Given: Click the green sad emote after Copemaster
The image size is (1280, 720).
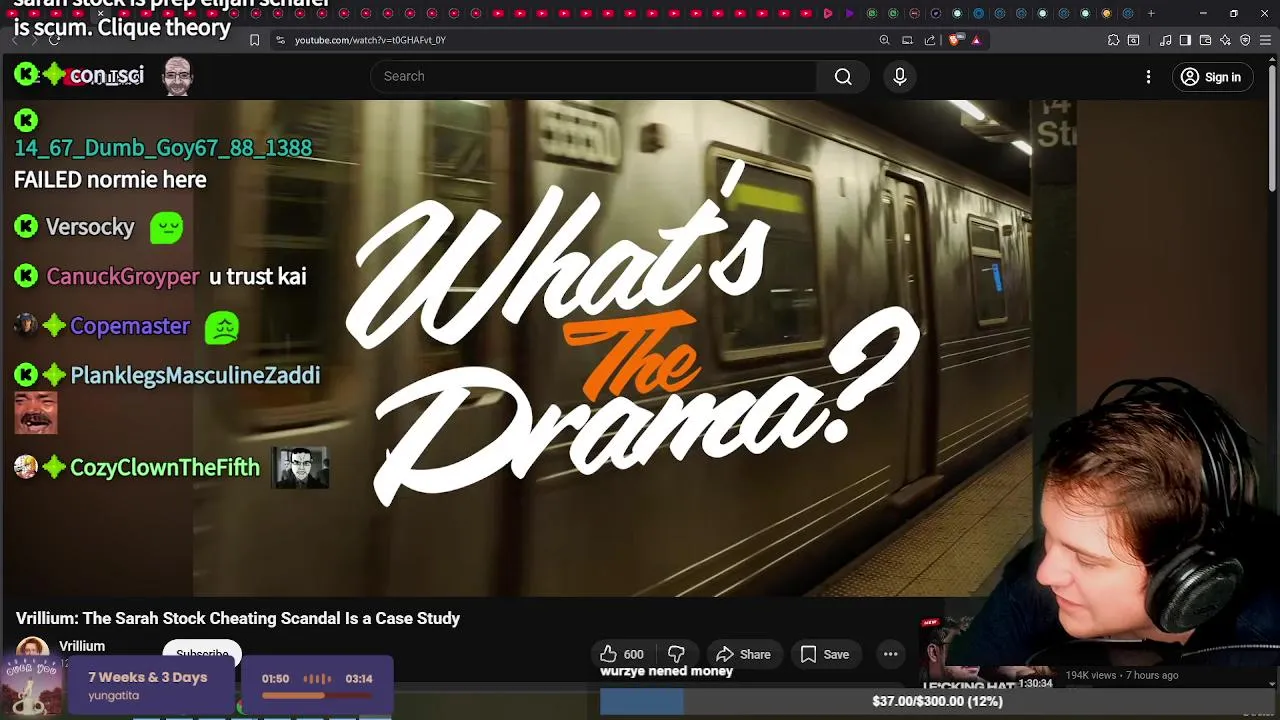Looking at the screenshot, I should pyautogui.click(x=222, y=328).
